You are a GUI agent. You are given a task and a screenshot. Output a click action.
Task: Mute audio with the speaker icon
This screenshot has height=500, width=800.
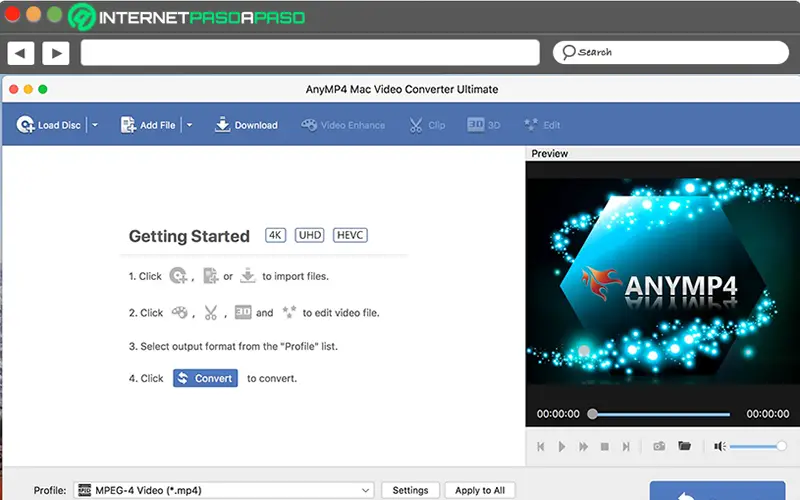click(719, 446)
